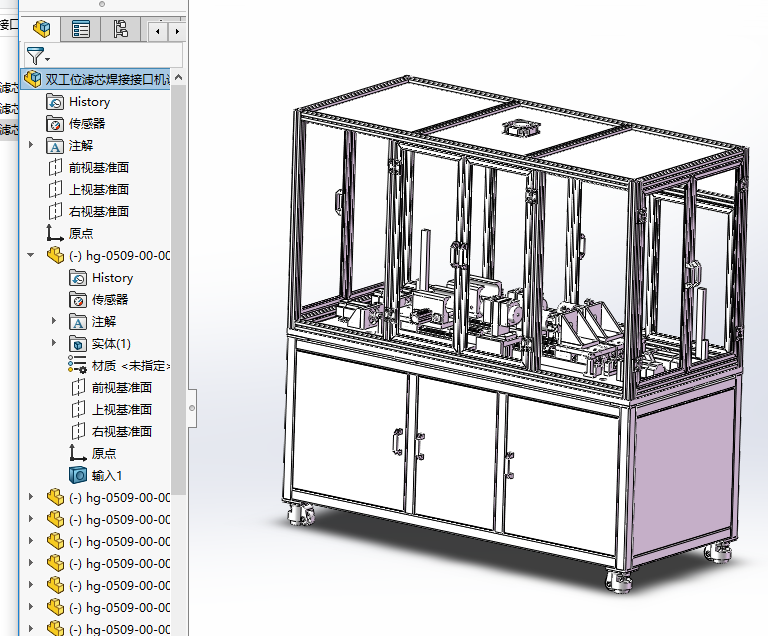This screenshot has height=636, width=768.
Task: Click the top-level 传感器 sensor icon
Action: tap(55, 124)
